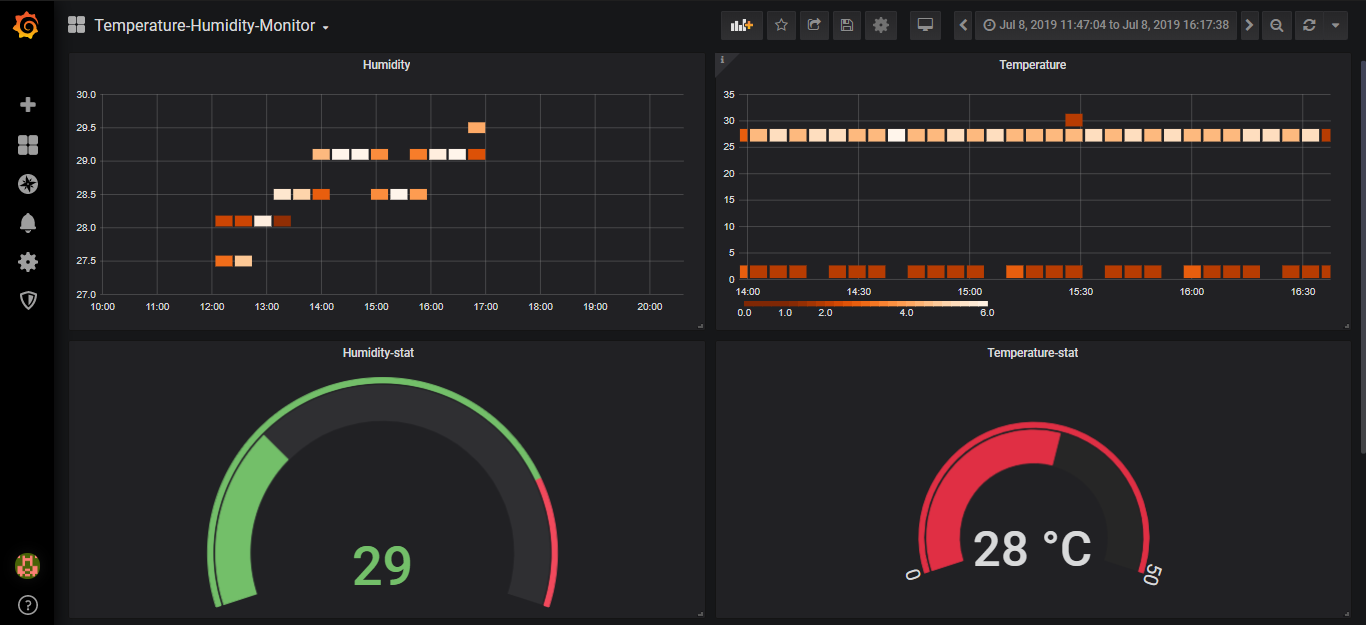
Task: Click the 29.5 humidity heatmap cell
Action: 477,127
